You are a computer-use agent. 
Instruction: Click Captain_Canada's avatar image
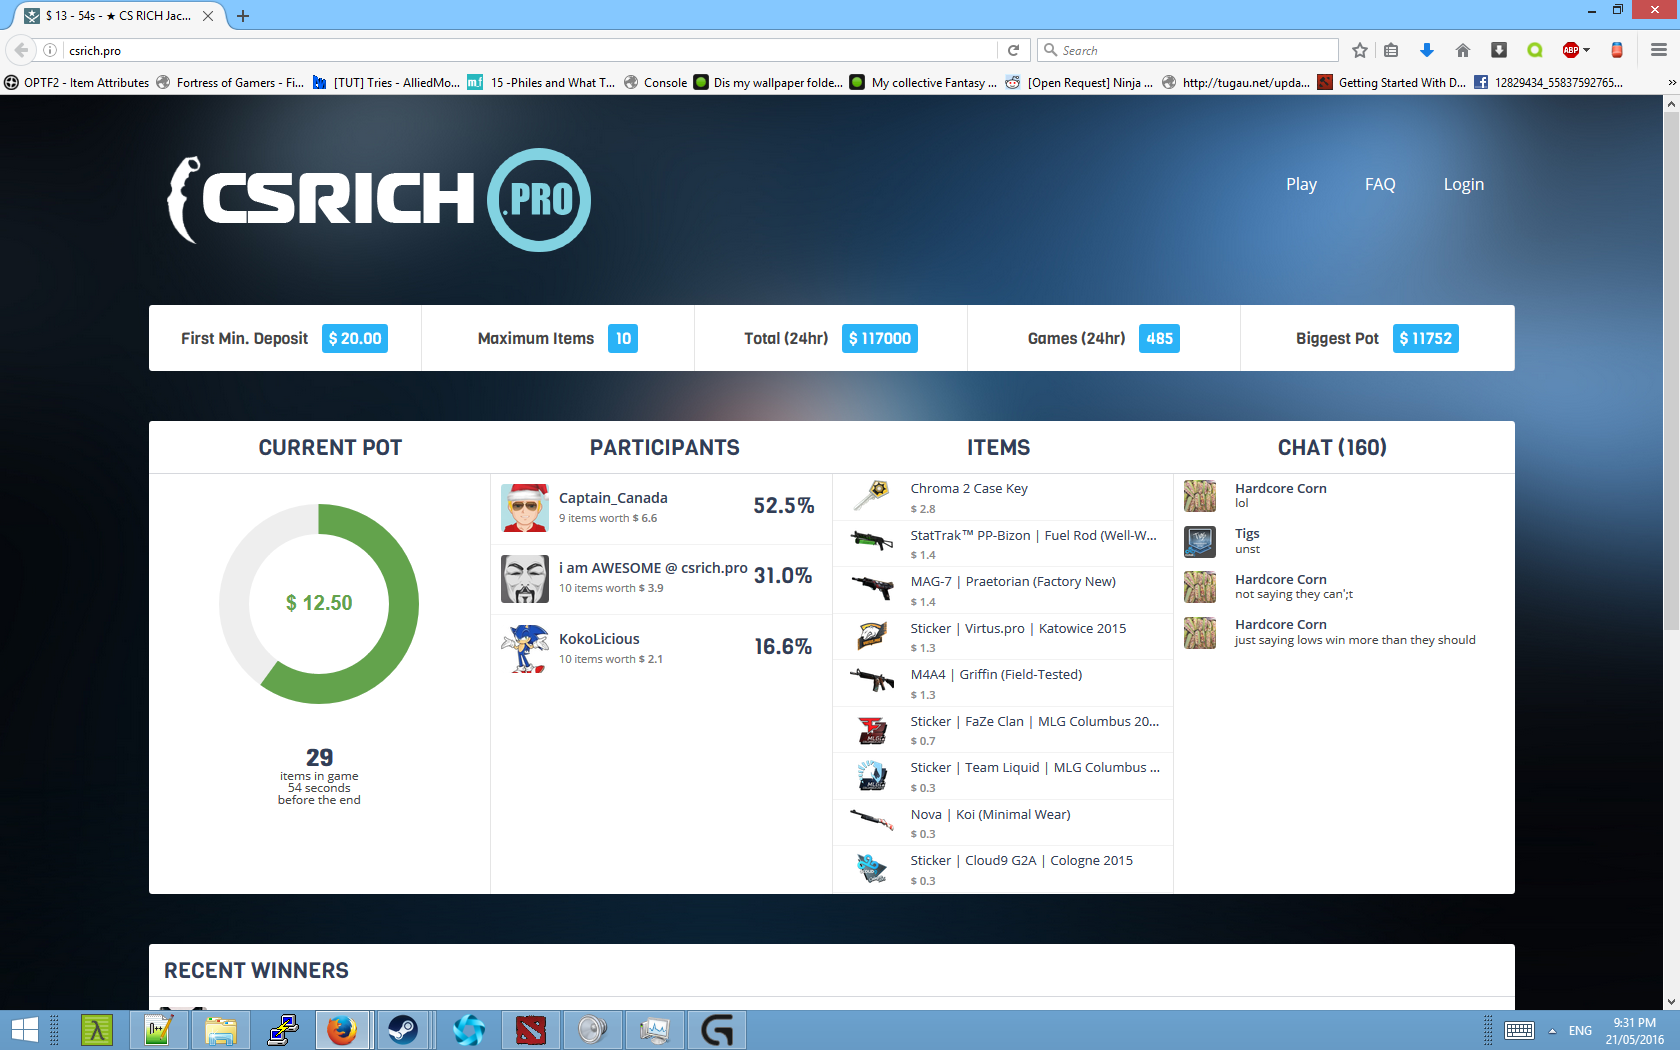pos(524,508)
